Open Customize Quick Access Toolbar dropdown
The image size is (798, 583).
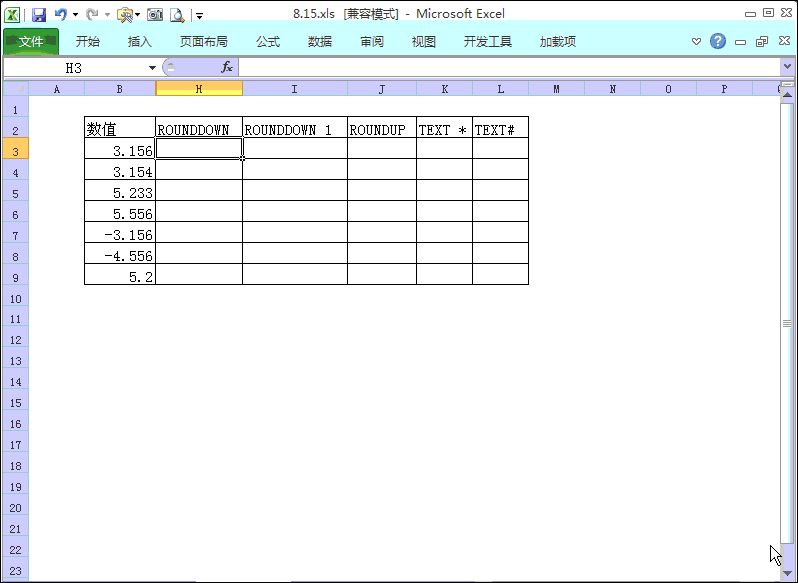click(200, 16)
